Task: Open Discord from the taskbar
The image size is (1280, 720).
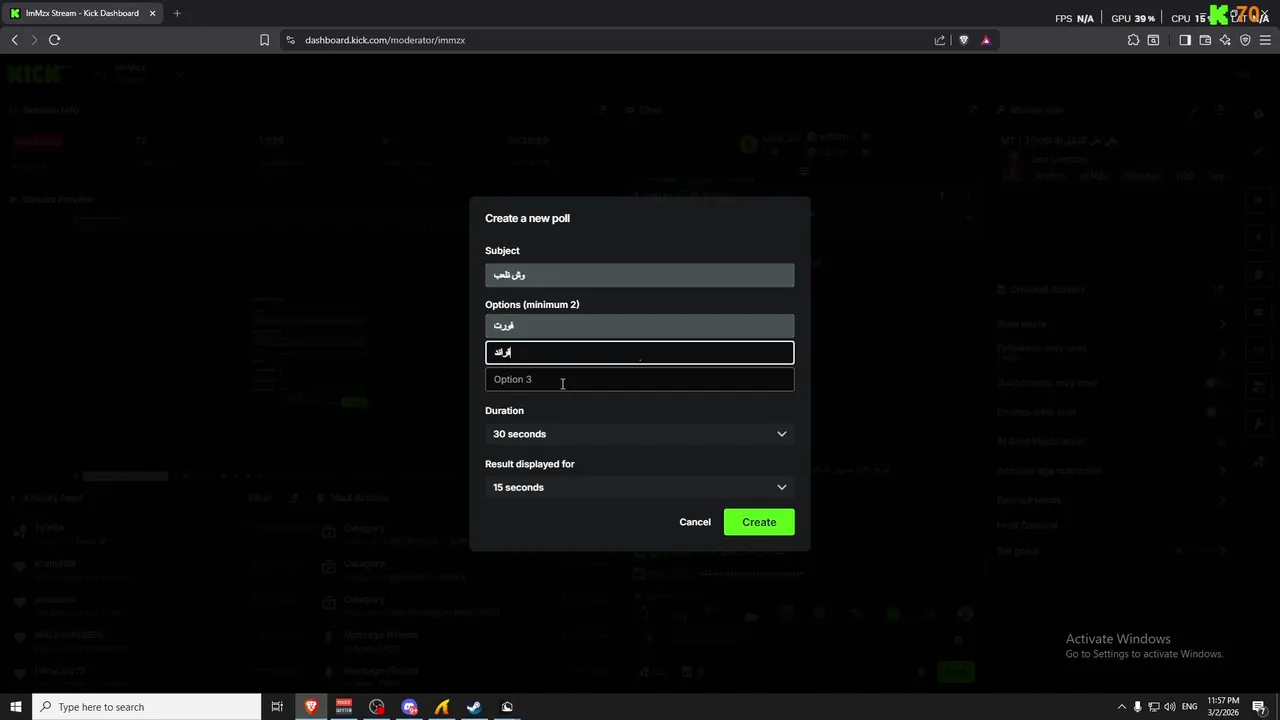Action: tap(409, 707)
